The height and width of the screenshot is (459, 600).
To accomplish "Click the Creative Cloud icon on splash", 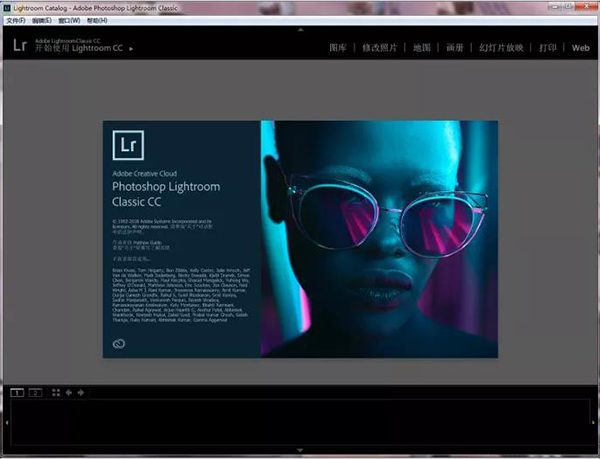I will point(119,343).
